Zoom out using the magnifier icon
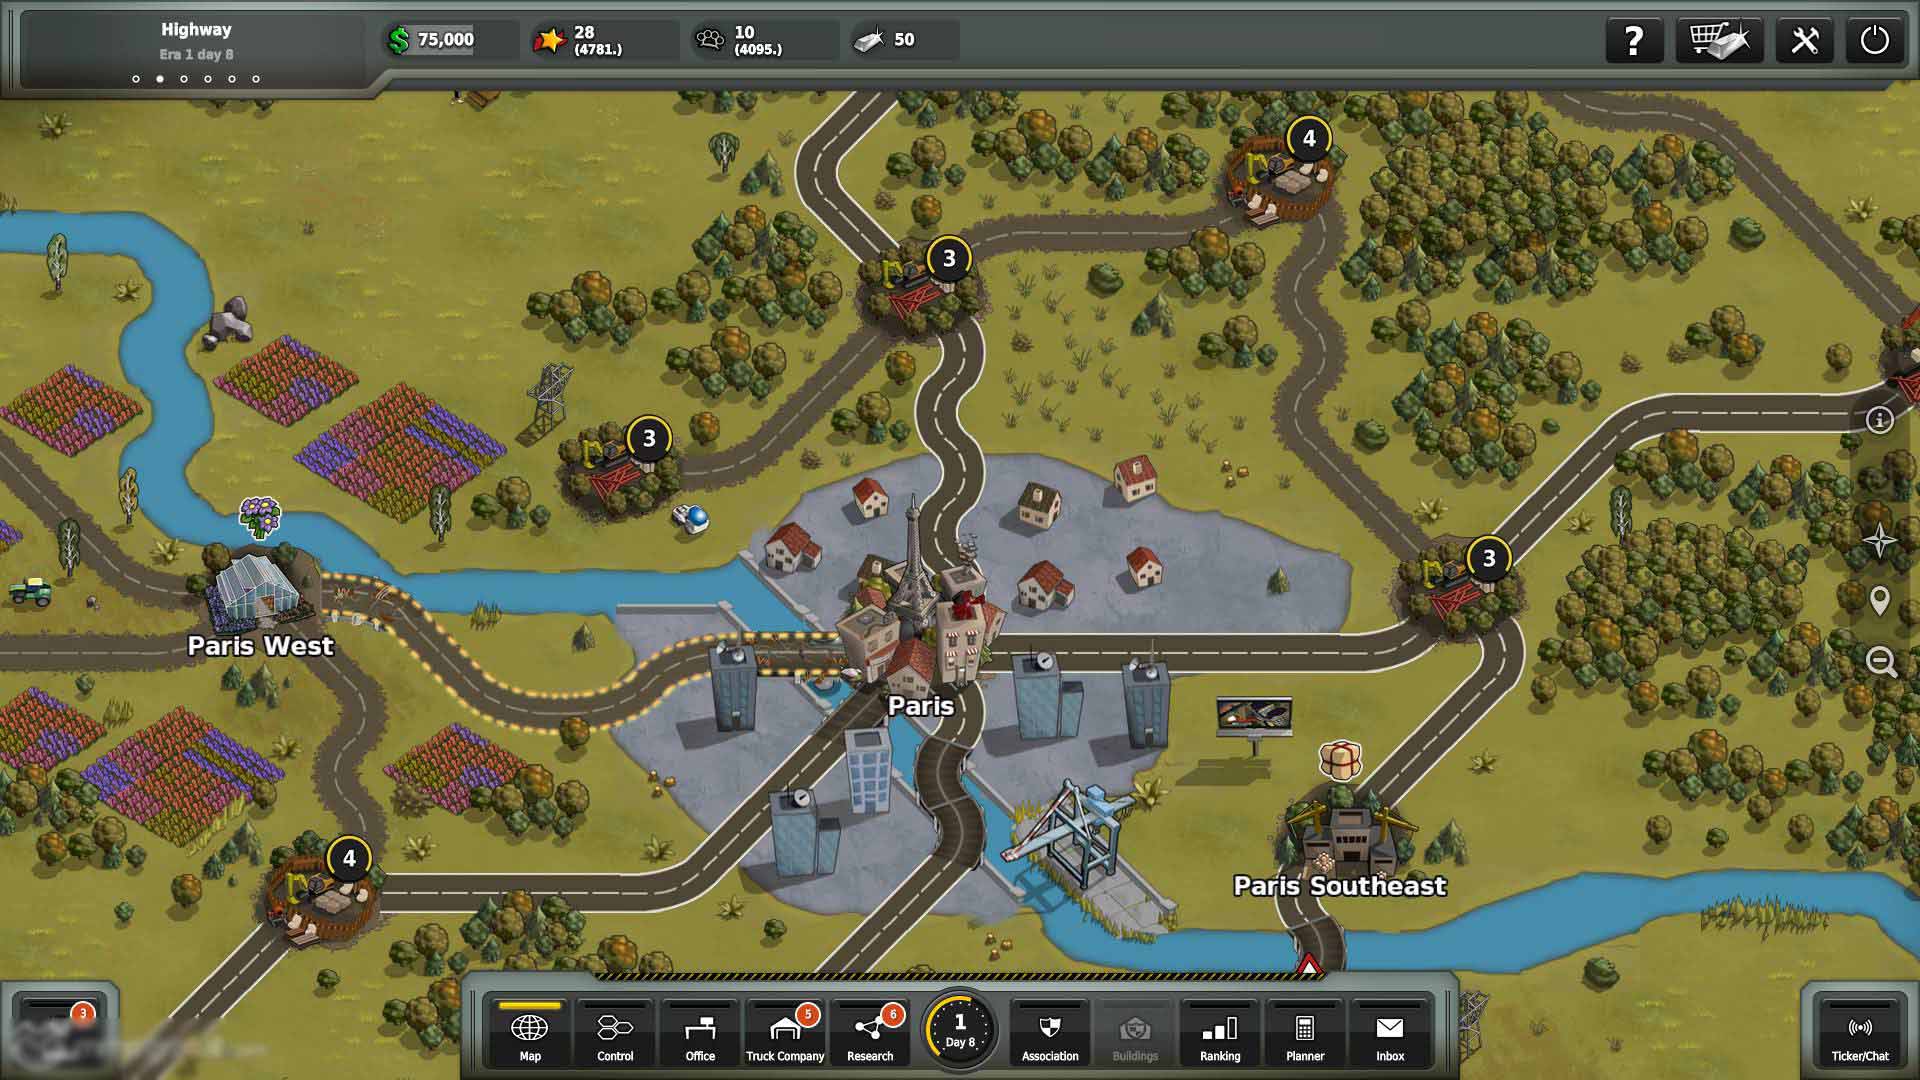The width and height of the screenshot is (1920, 1080). tap(1881, 661)
